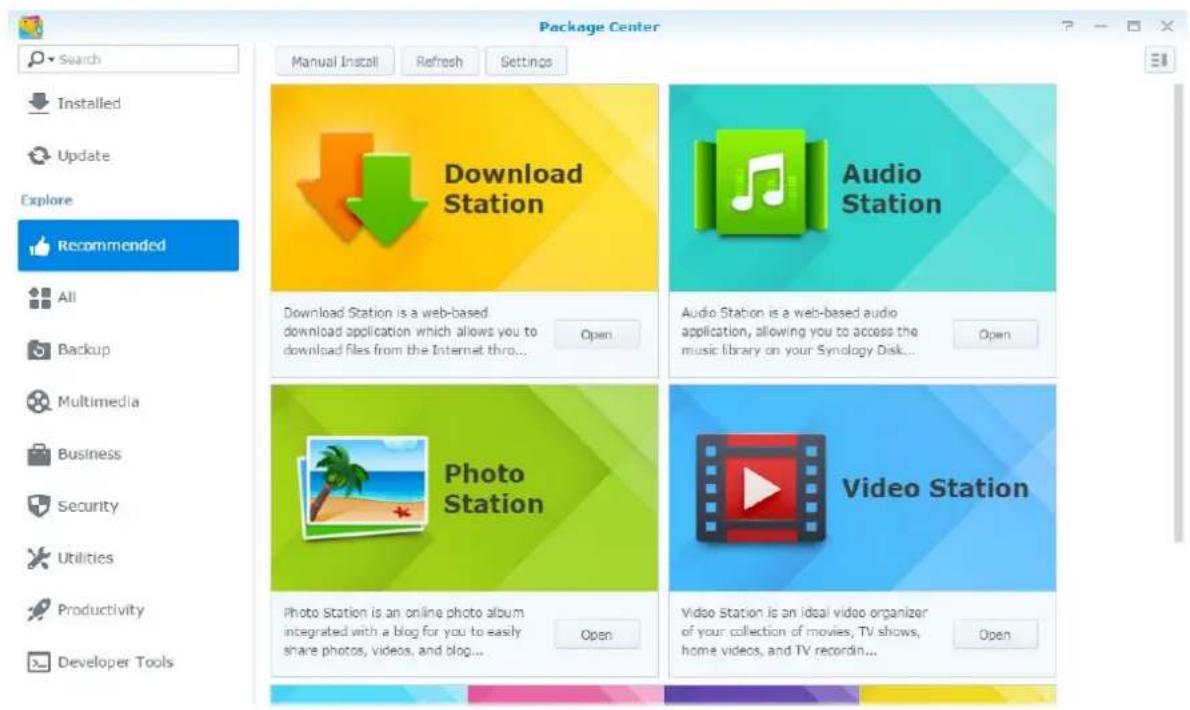
Task: Open Photo Station with its Open button
Action: (x=597, y=635)
